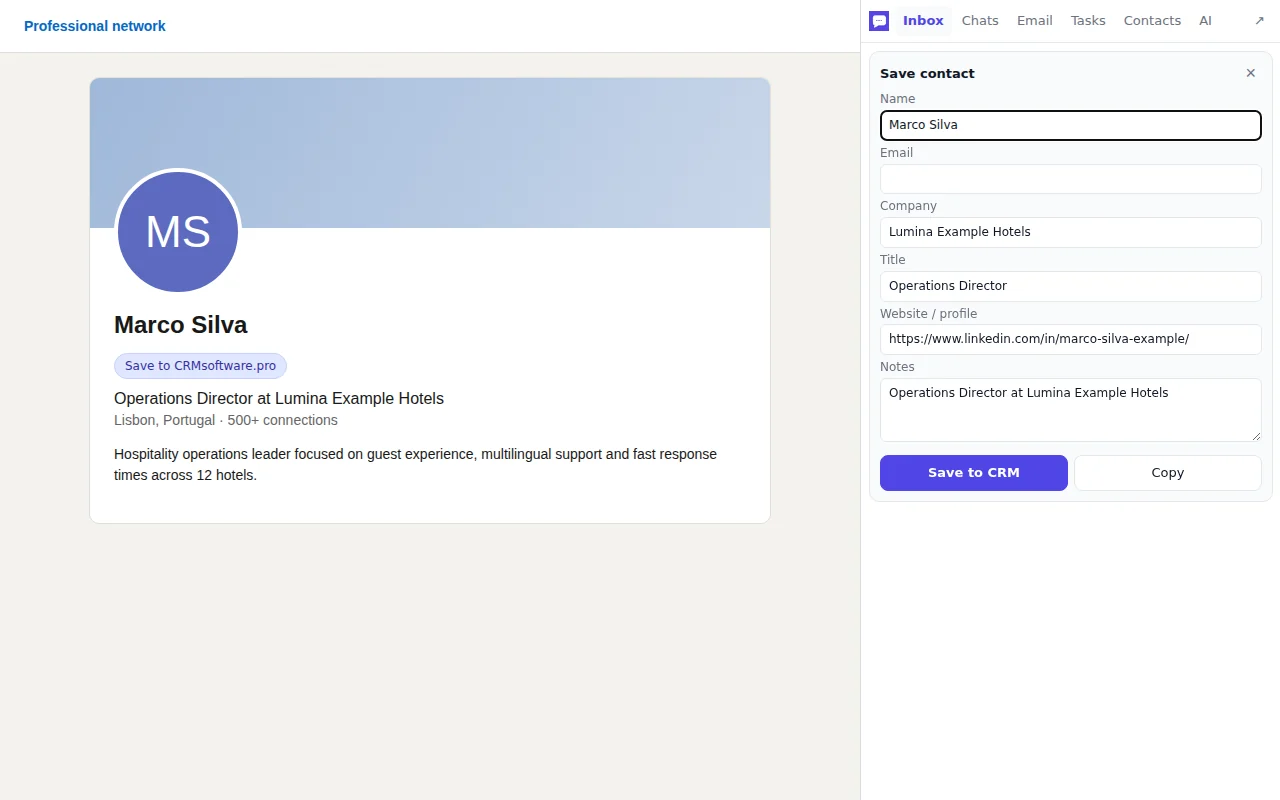Open the Professional network link
This screenshot has height=800, width=1280.
(95, 26)
